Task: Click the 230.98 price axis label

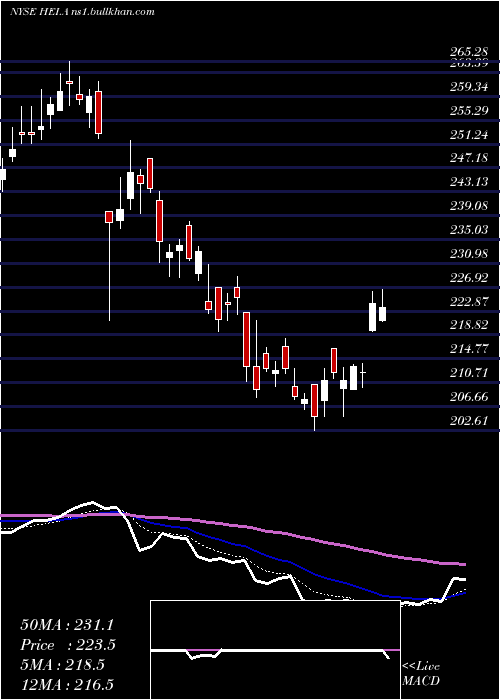Action: [469, 254]
